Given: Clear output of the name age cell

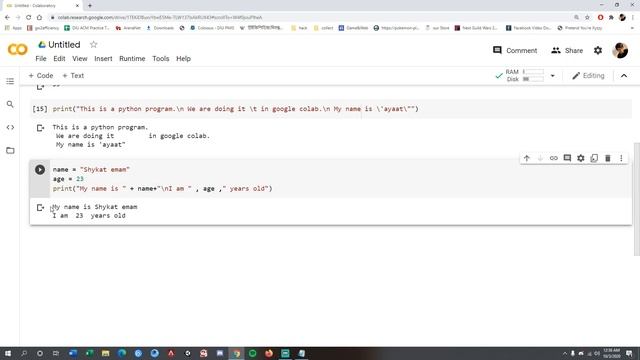Looking at the screenshot, I should (x=40, y=207).
